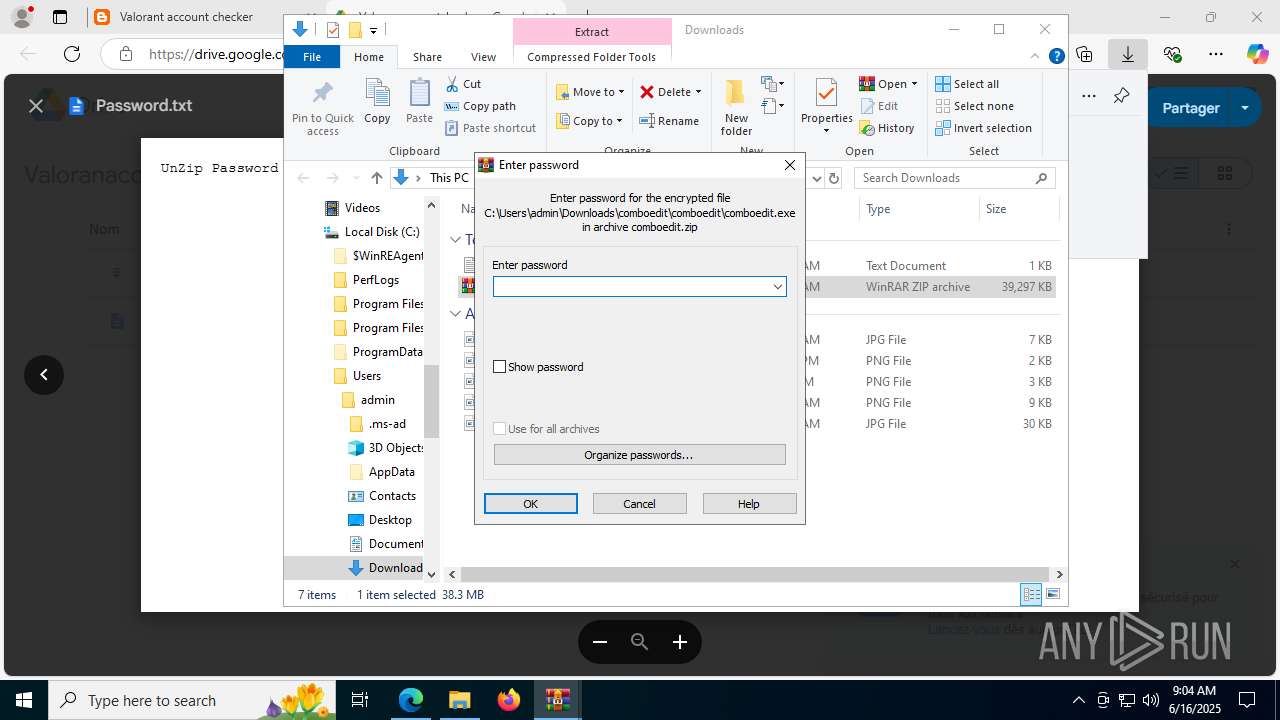Click Copy path in the ribbon
Image resolution: width=1280 pixels, height=720 pixels.
[480, 106]
